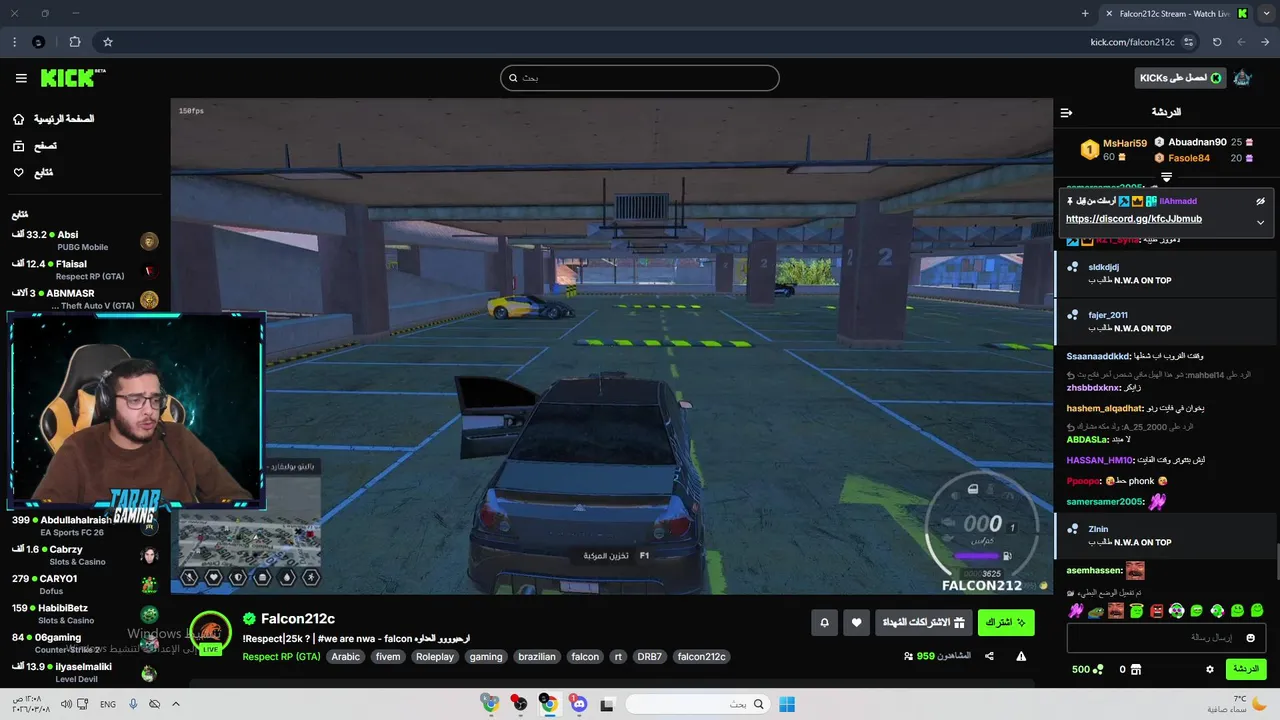
Task: Click username sldkdjdj in chat
Action: [x=1103, y=267]
